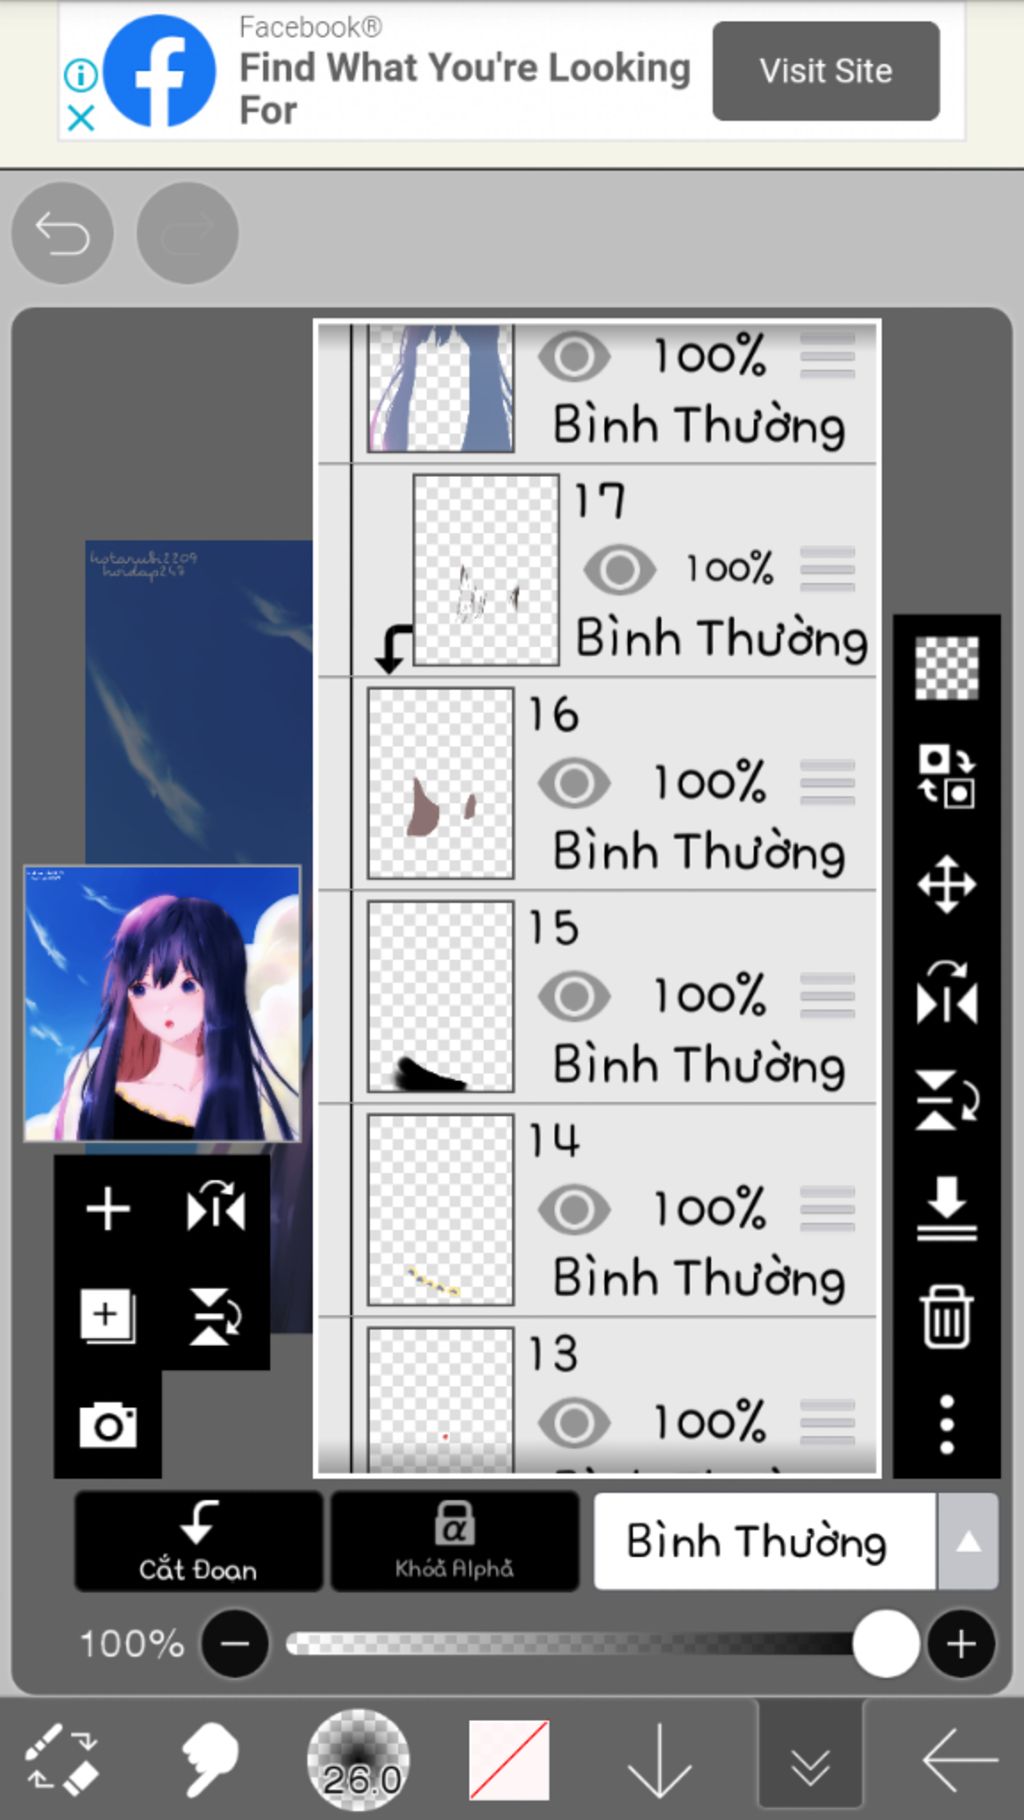
Task: Tap layer 16 blend mode text
Action: point(700,852)
